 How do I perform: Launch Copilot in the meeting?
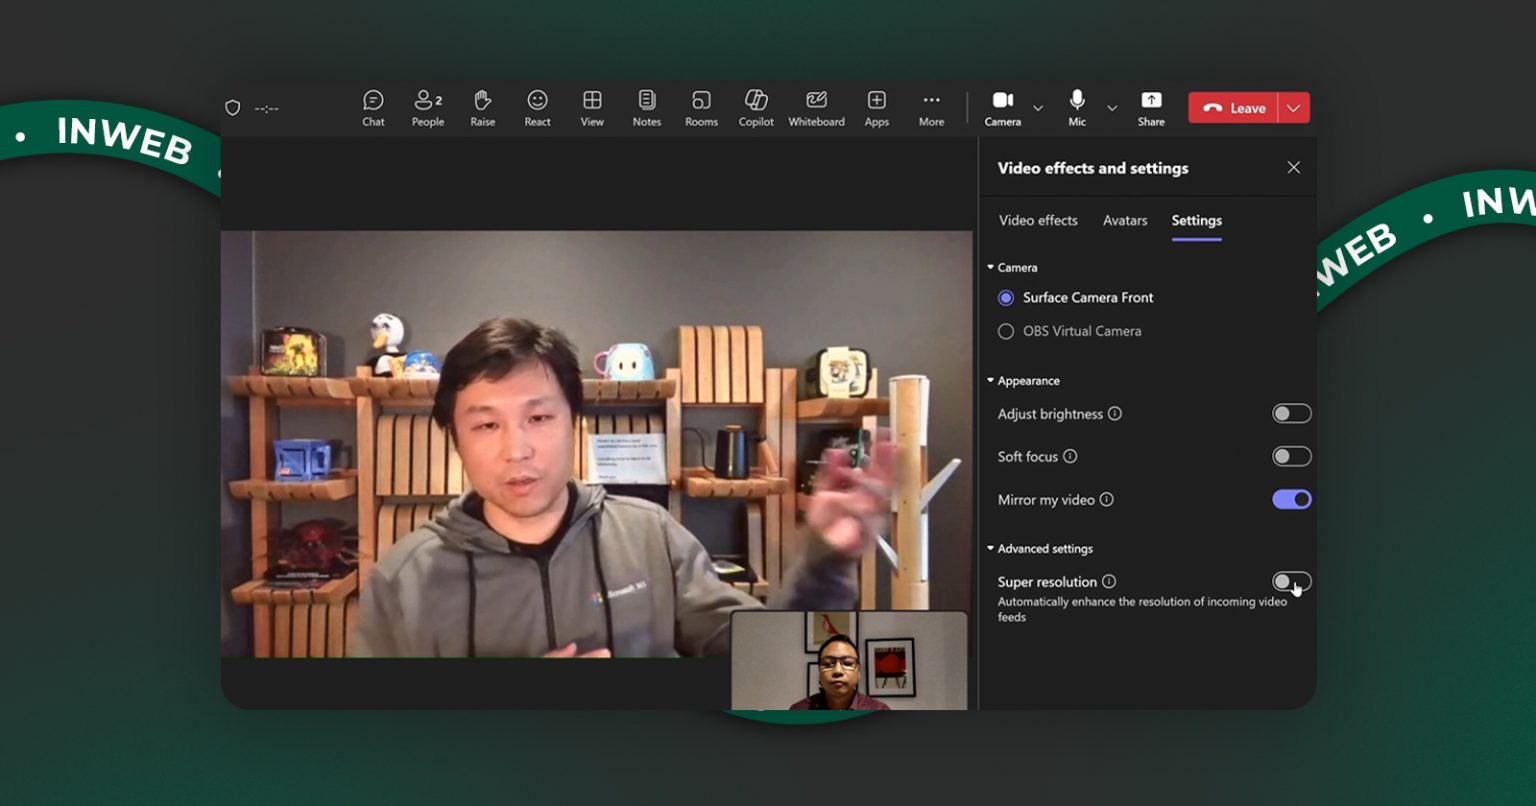[x=756, y=108]
